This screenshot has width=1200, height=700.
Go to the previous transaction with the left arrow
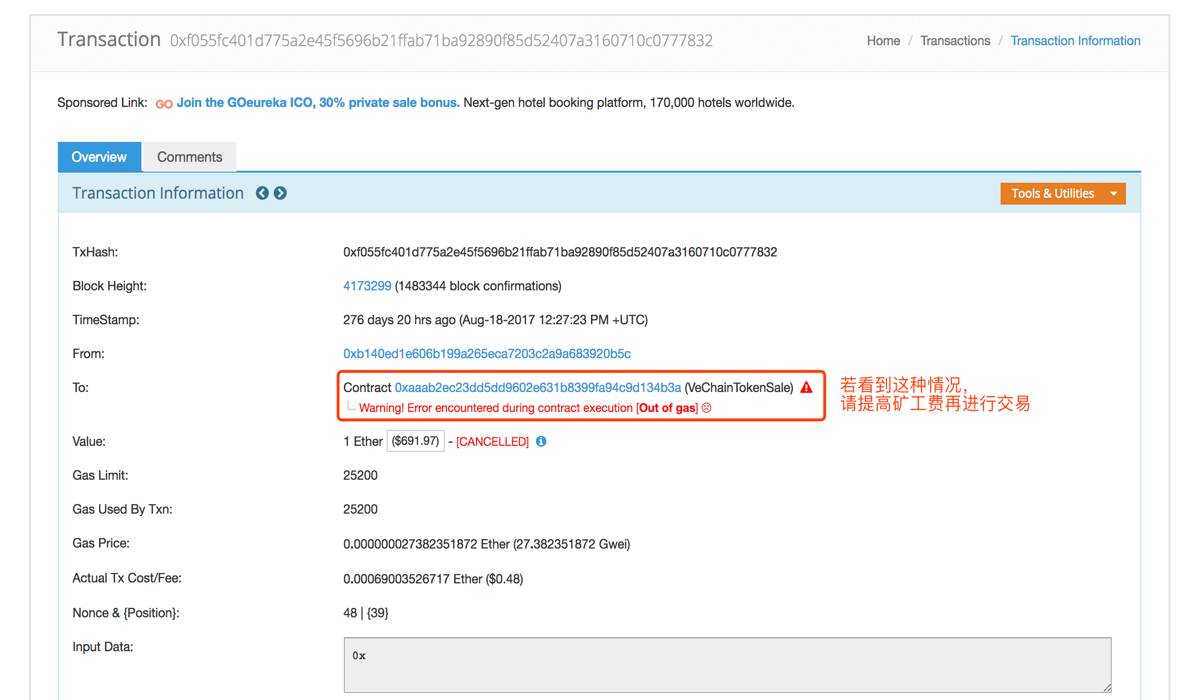pos(262,192)
